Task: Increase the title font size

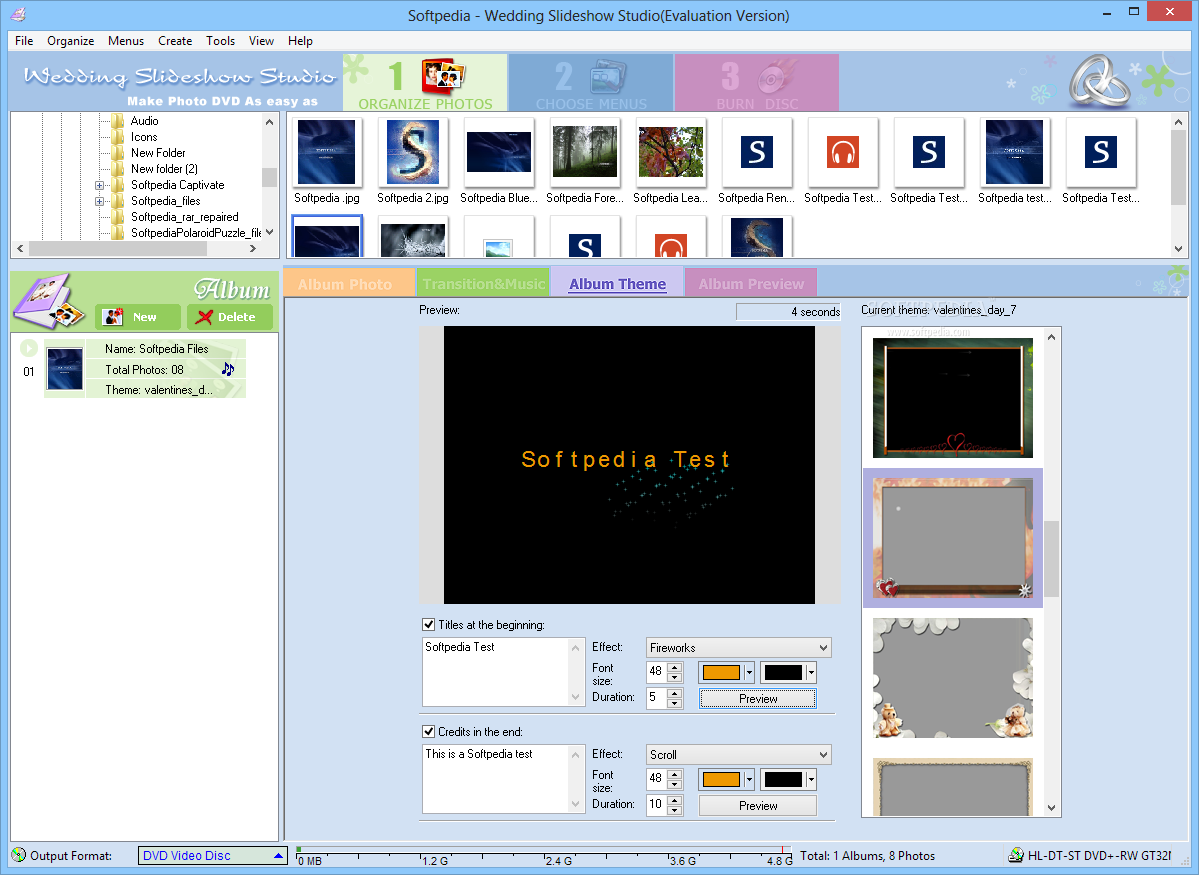Action: pos(674,667)
